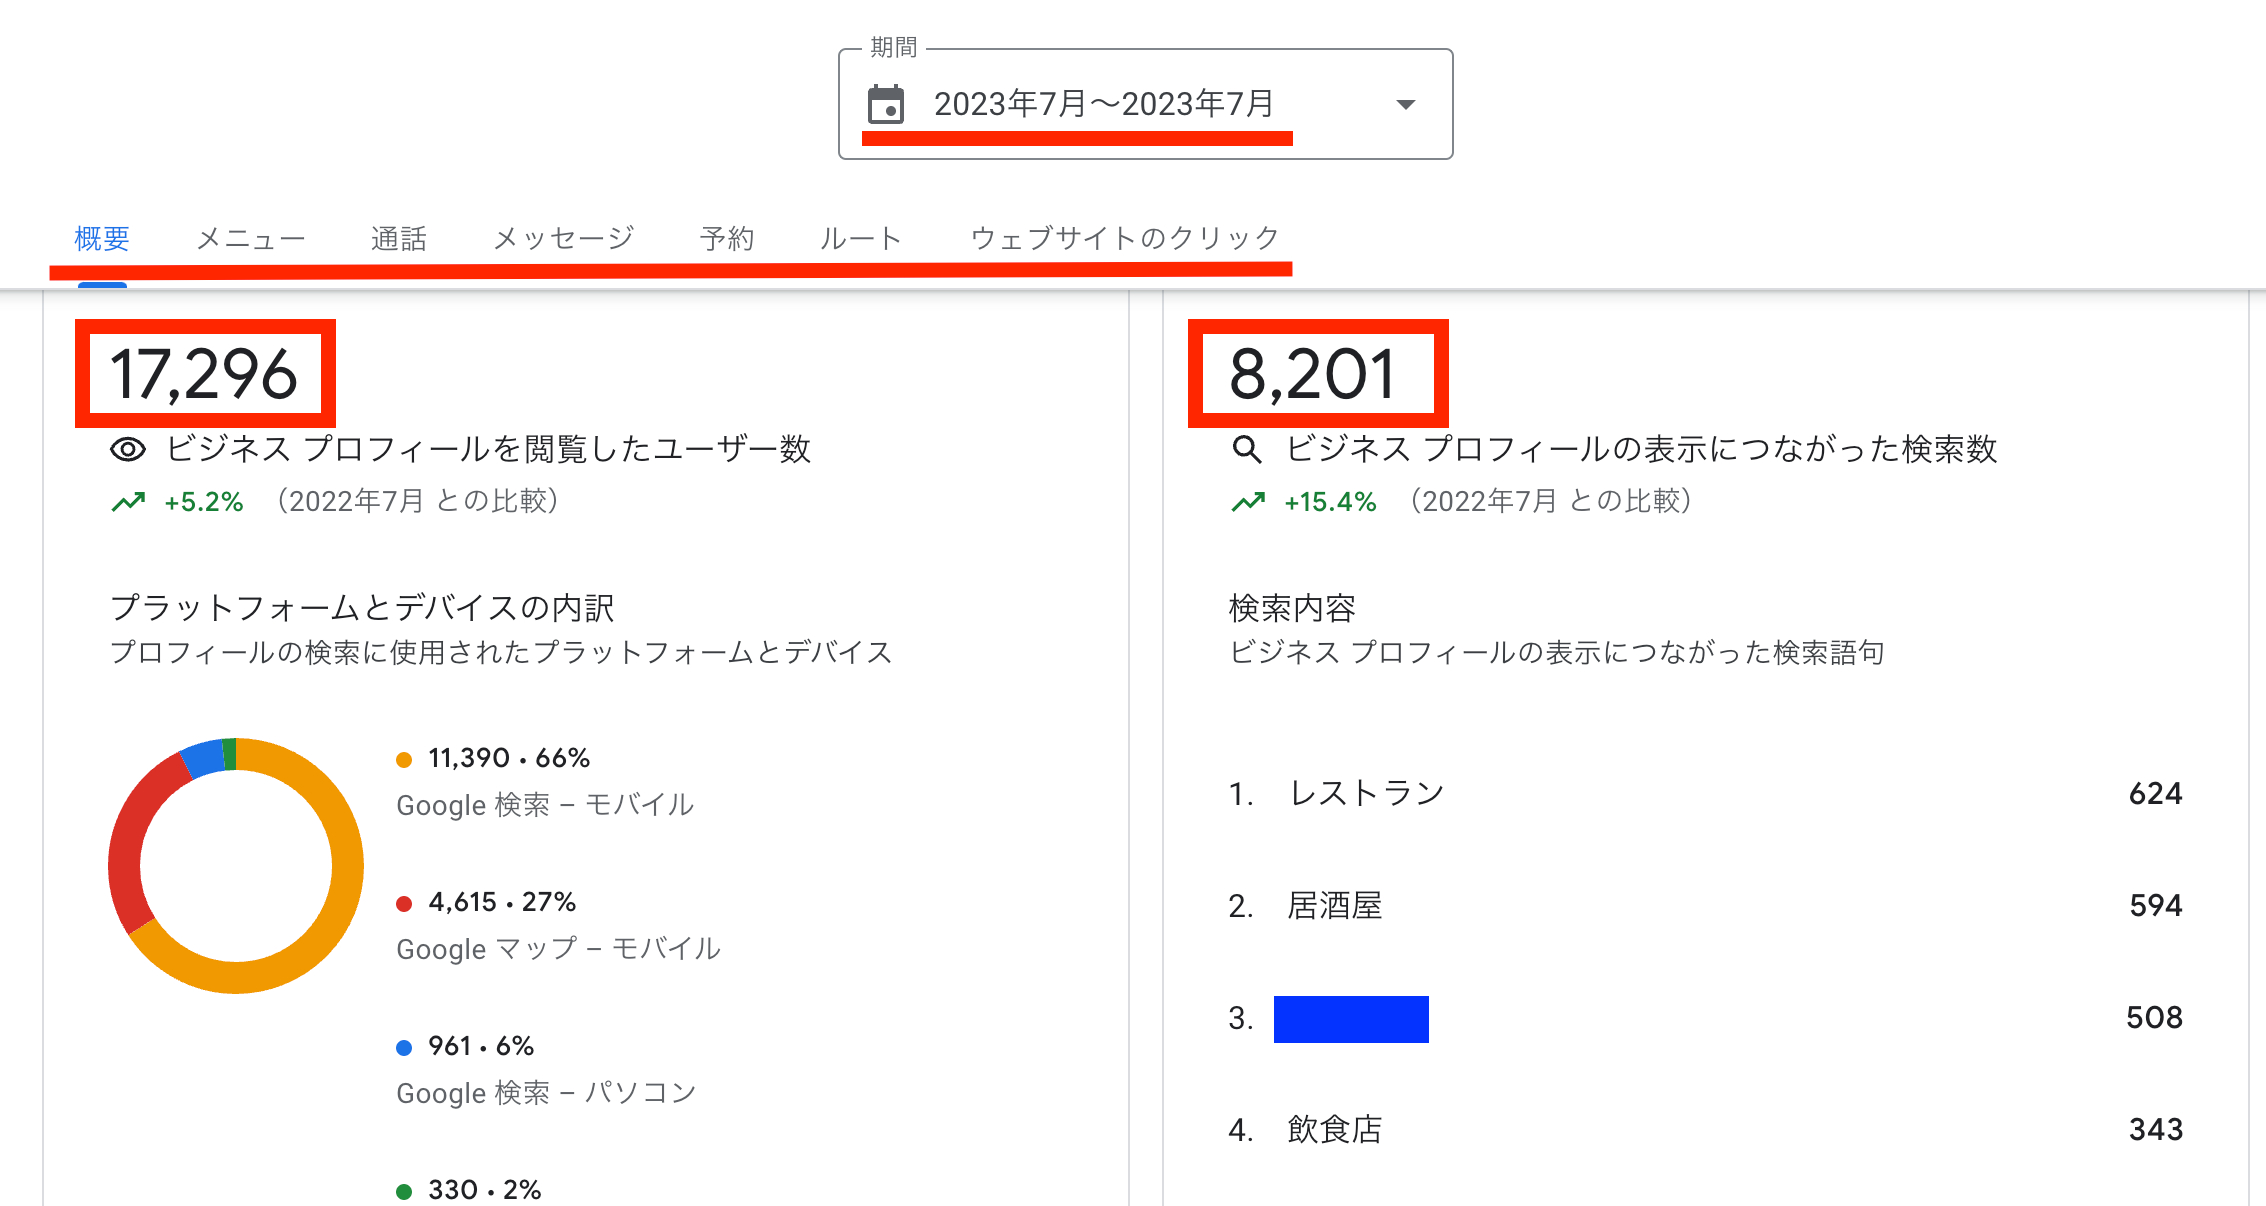Click the レストラン search term entry
2266x1206 pixels.
coord(1365,792)
